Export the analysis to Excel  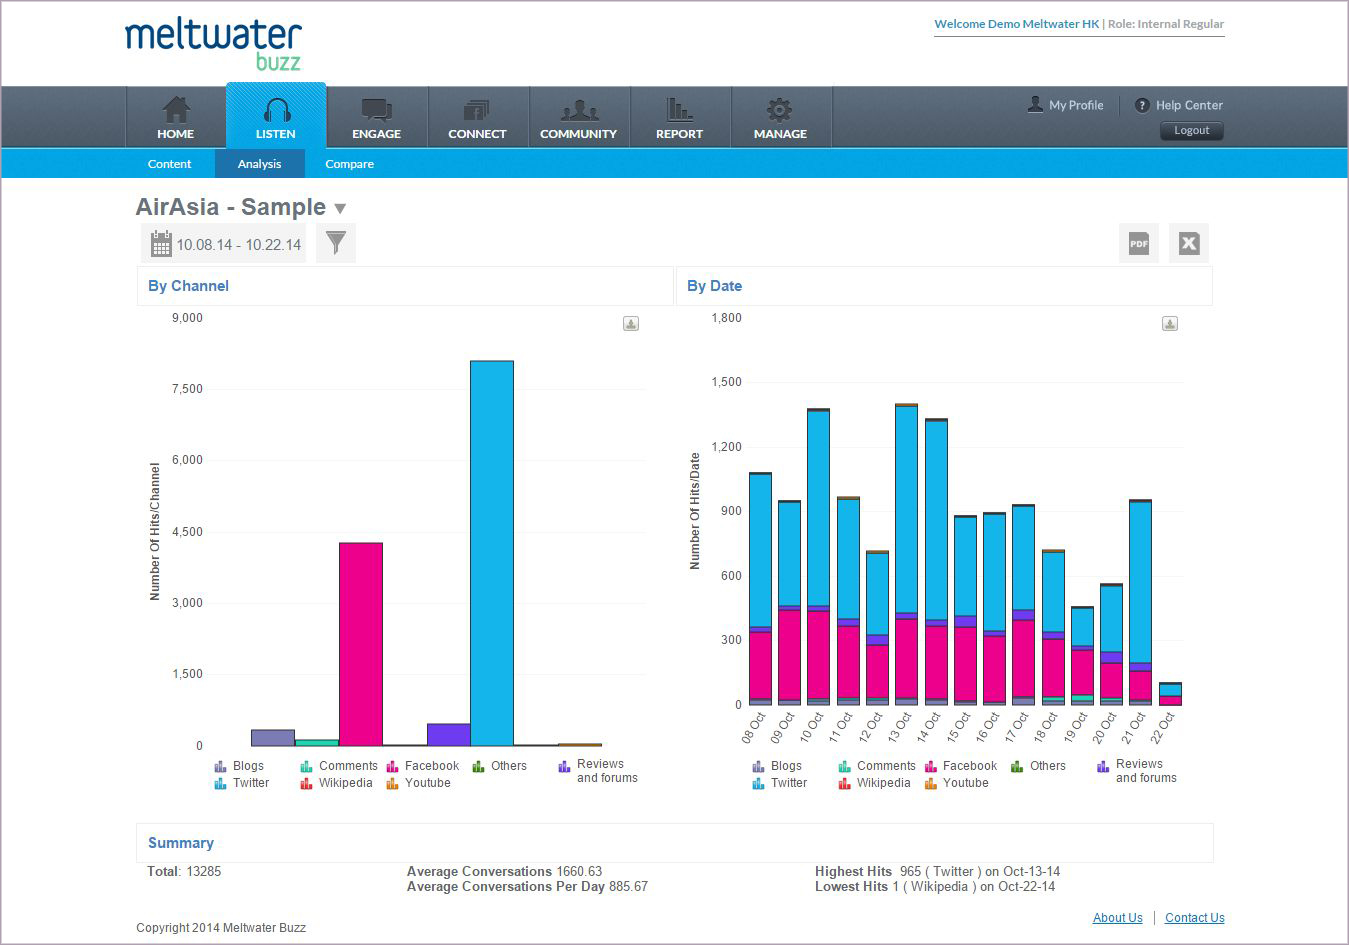pyautogui.click(x=1188, y=243)
